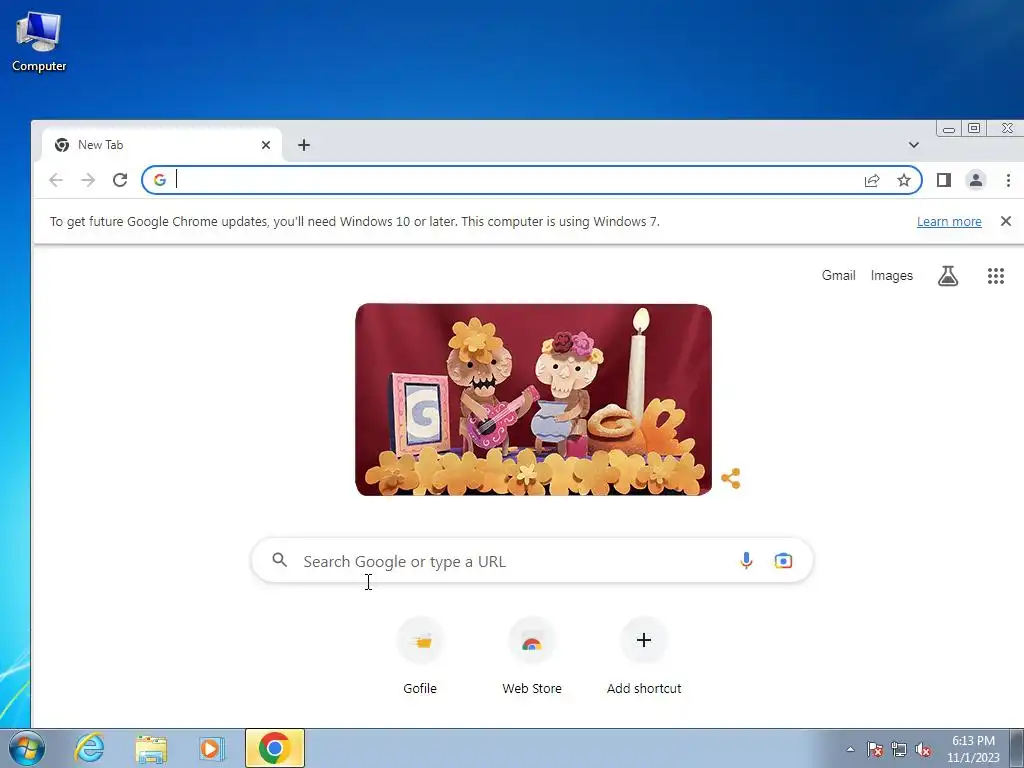Click the Google G icon in address bar

tap(160, 180)
